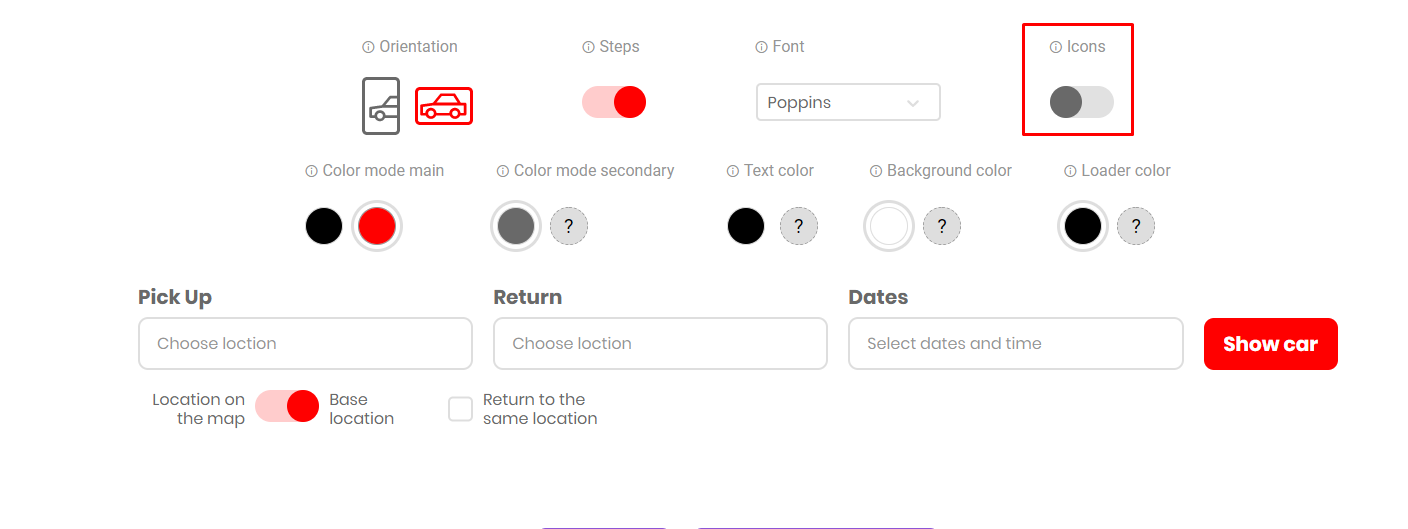
Task: Choose black swatch for Color mode main
Action: [324, 226]
